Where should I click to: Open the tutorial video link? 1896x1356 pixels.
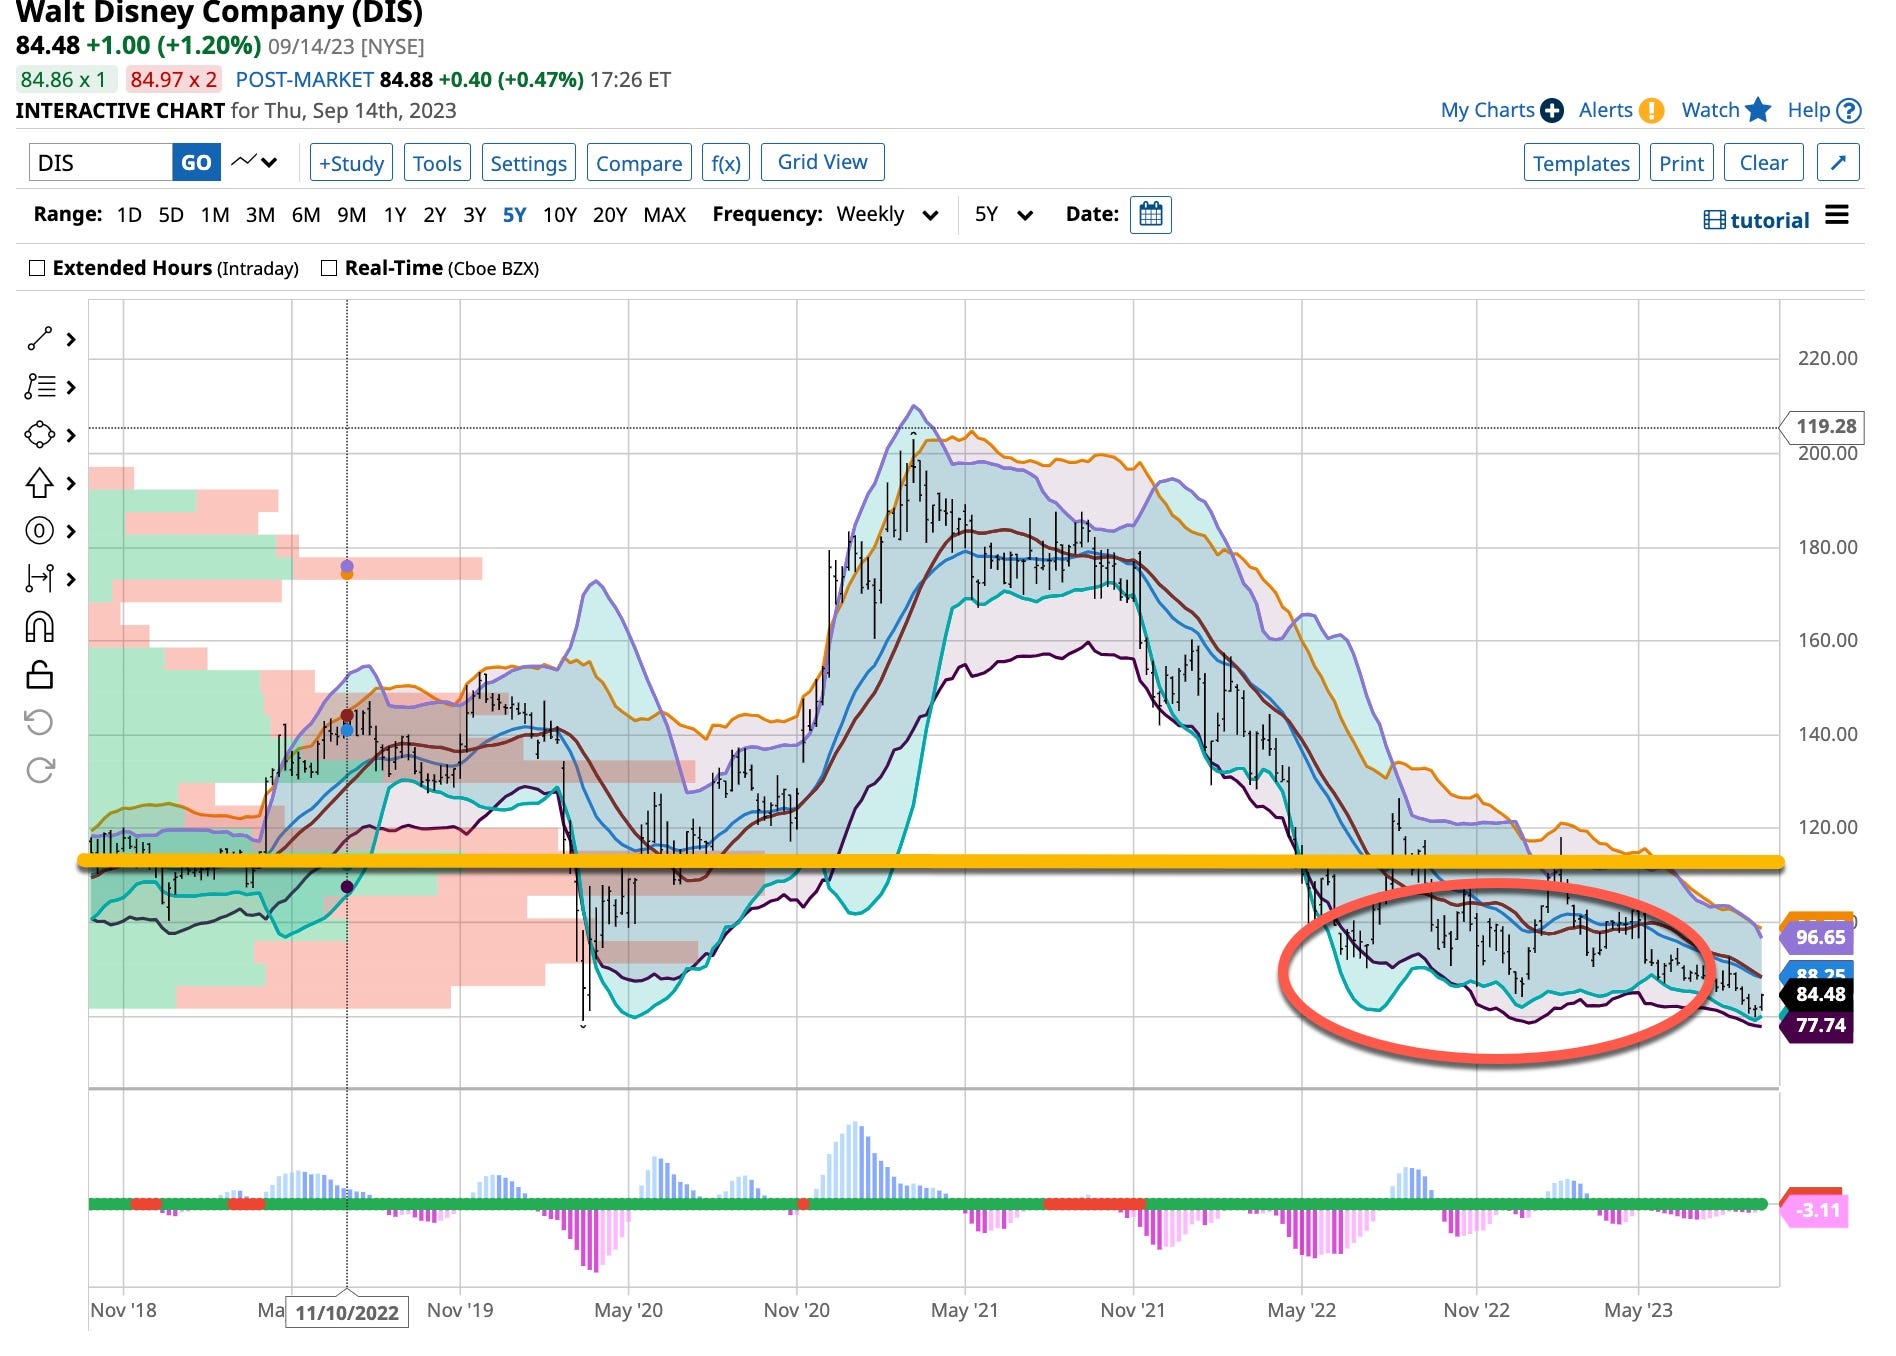point(1756,220)
